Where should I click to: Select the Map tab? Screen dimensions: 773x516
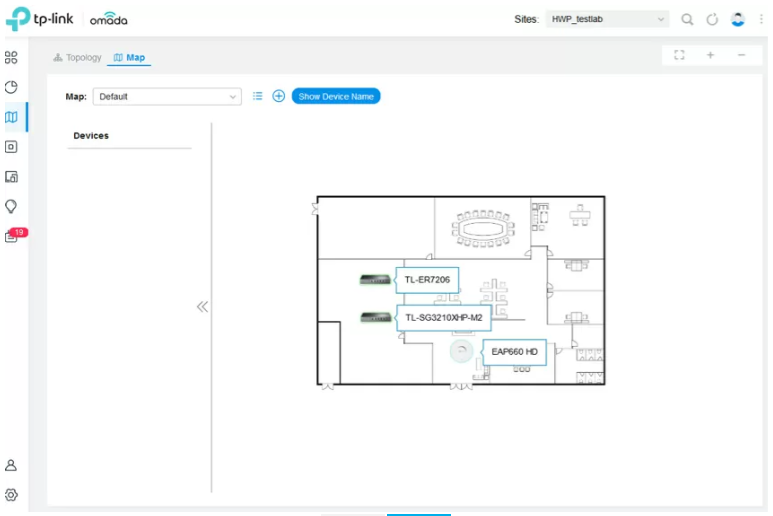click(129, 58)
